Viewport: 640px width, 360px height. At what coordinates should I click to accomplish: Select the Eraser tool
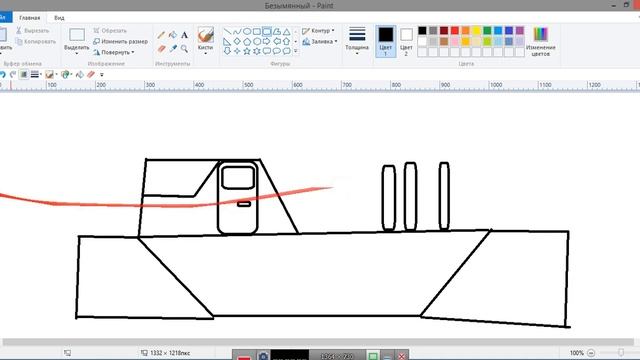161,49
